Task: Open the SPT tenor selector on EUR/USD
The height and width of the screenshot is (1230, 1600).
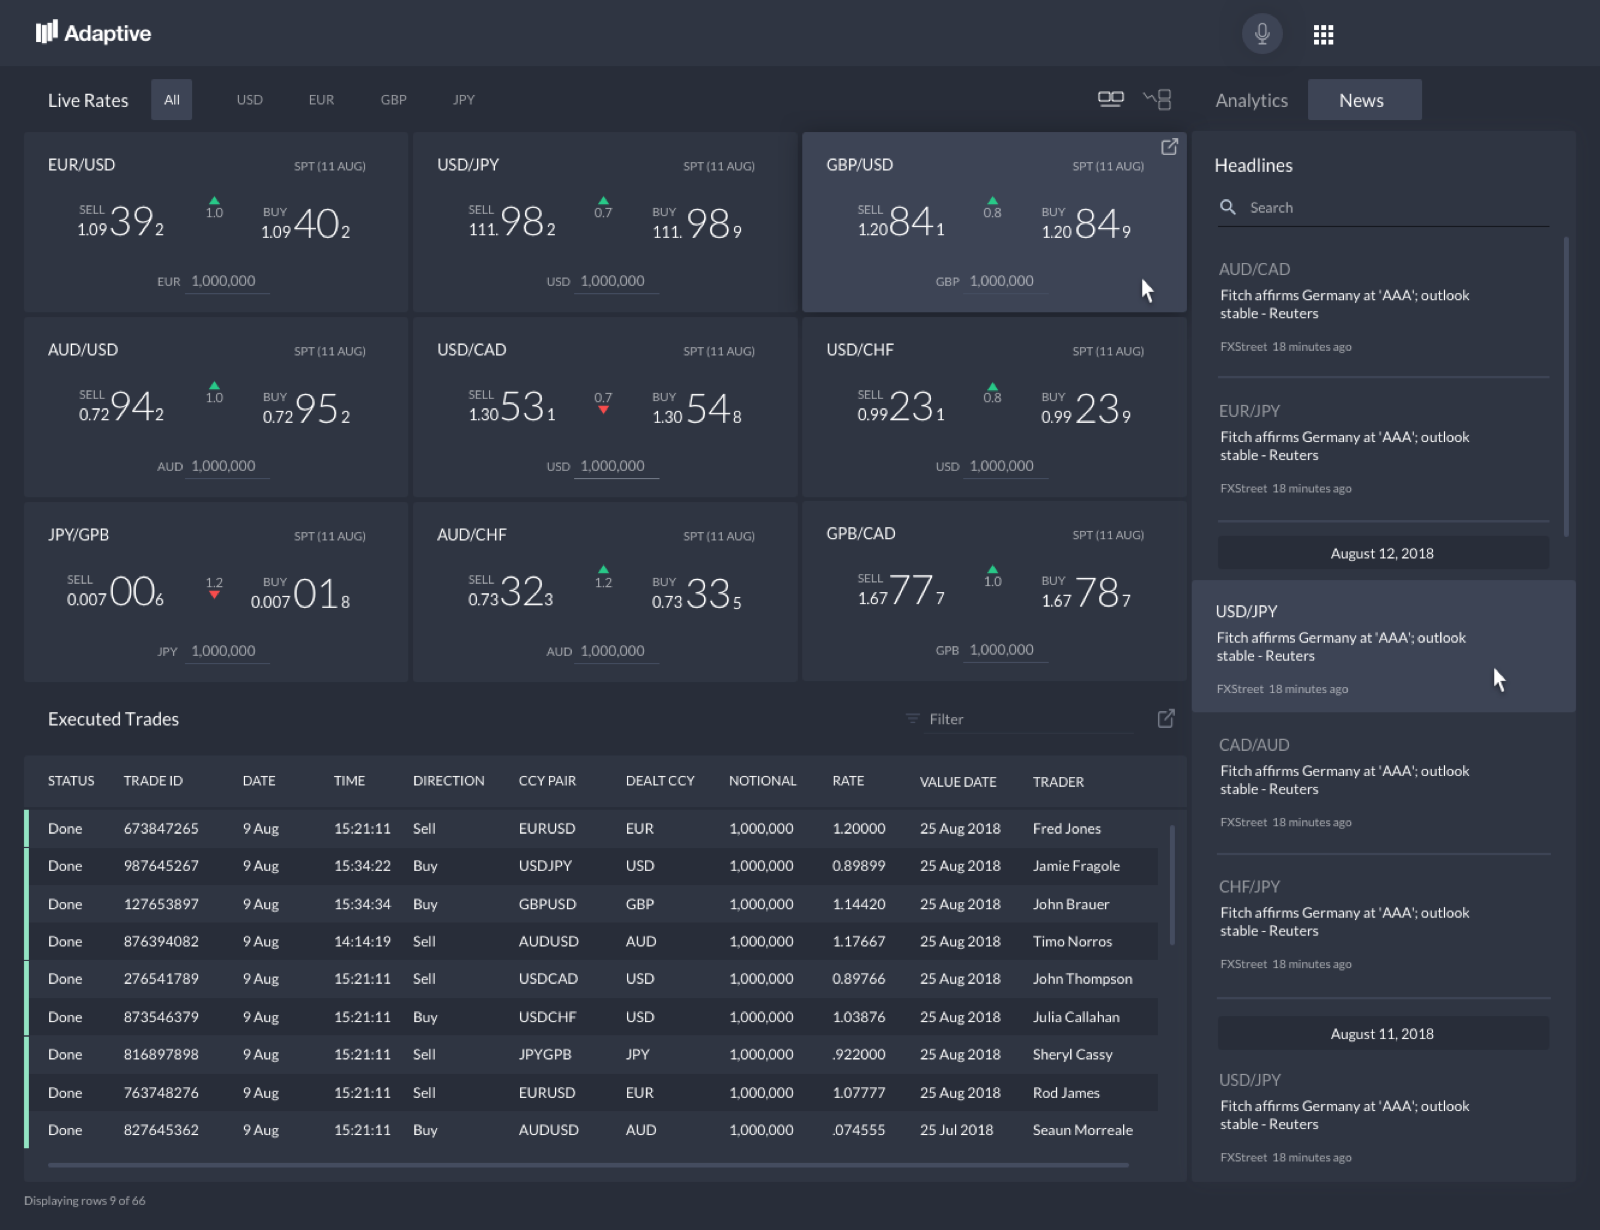Action: (330, 166)
